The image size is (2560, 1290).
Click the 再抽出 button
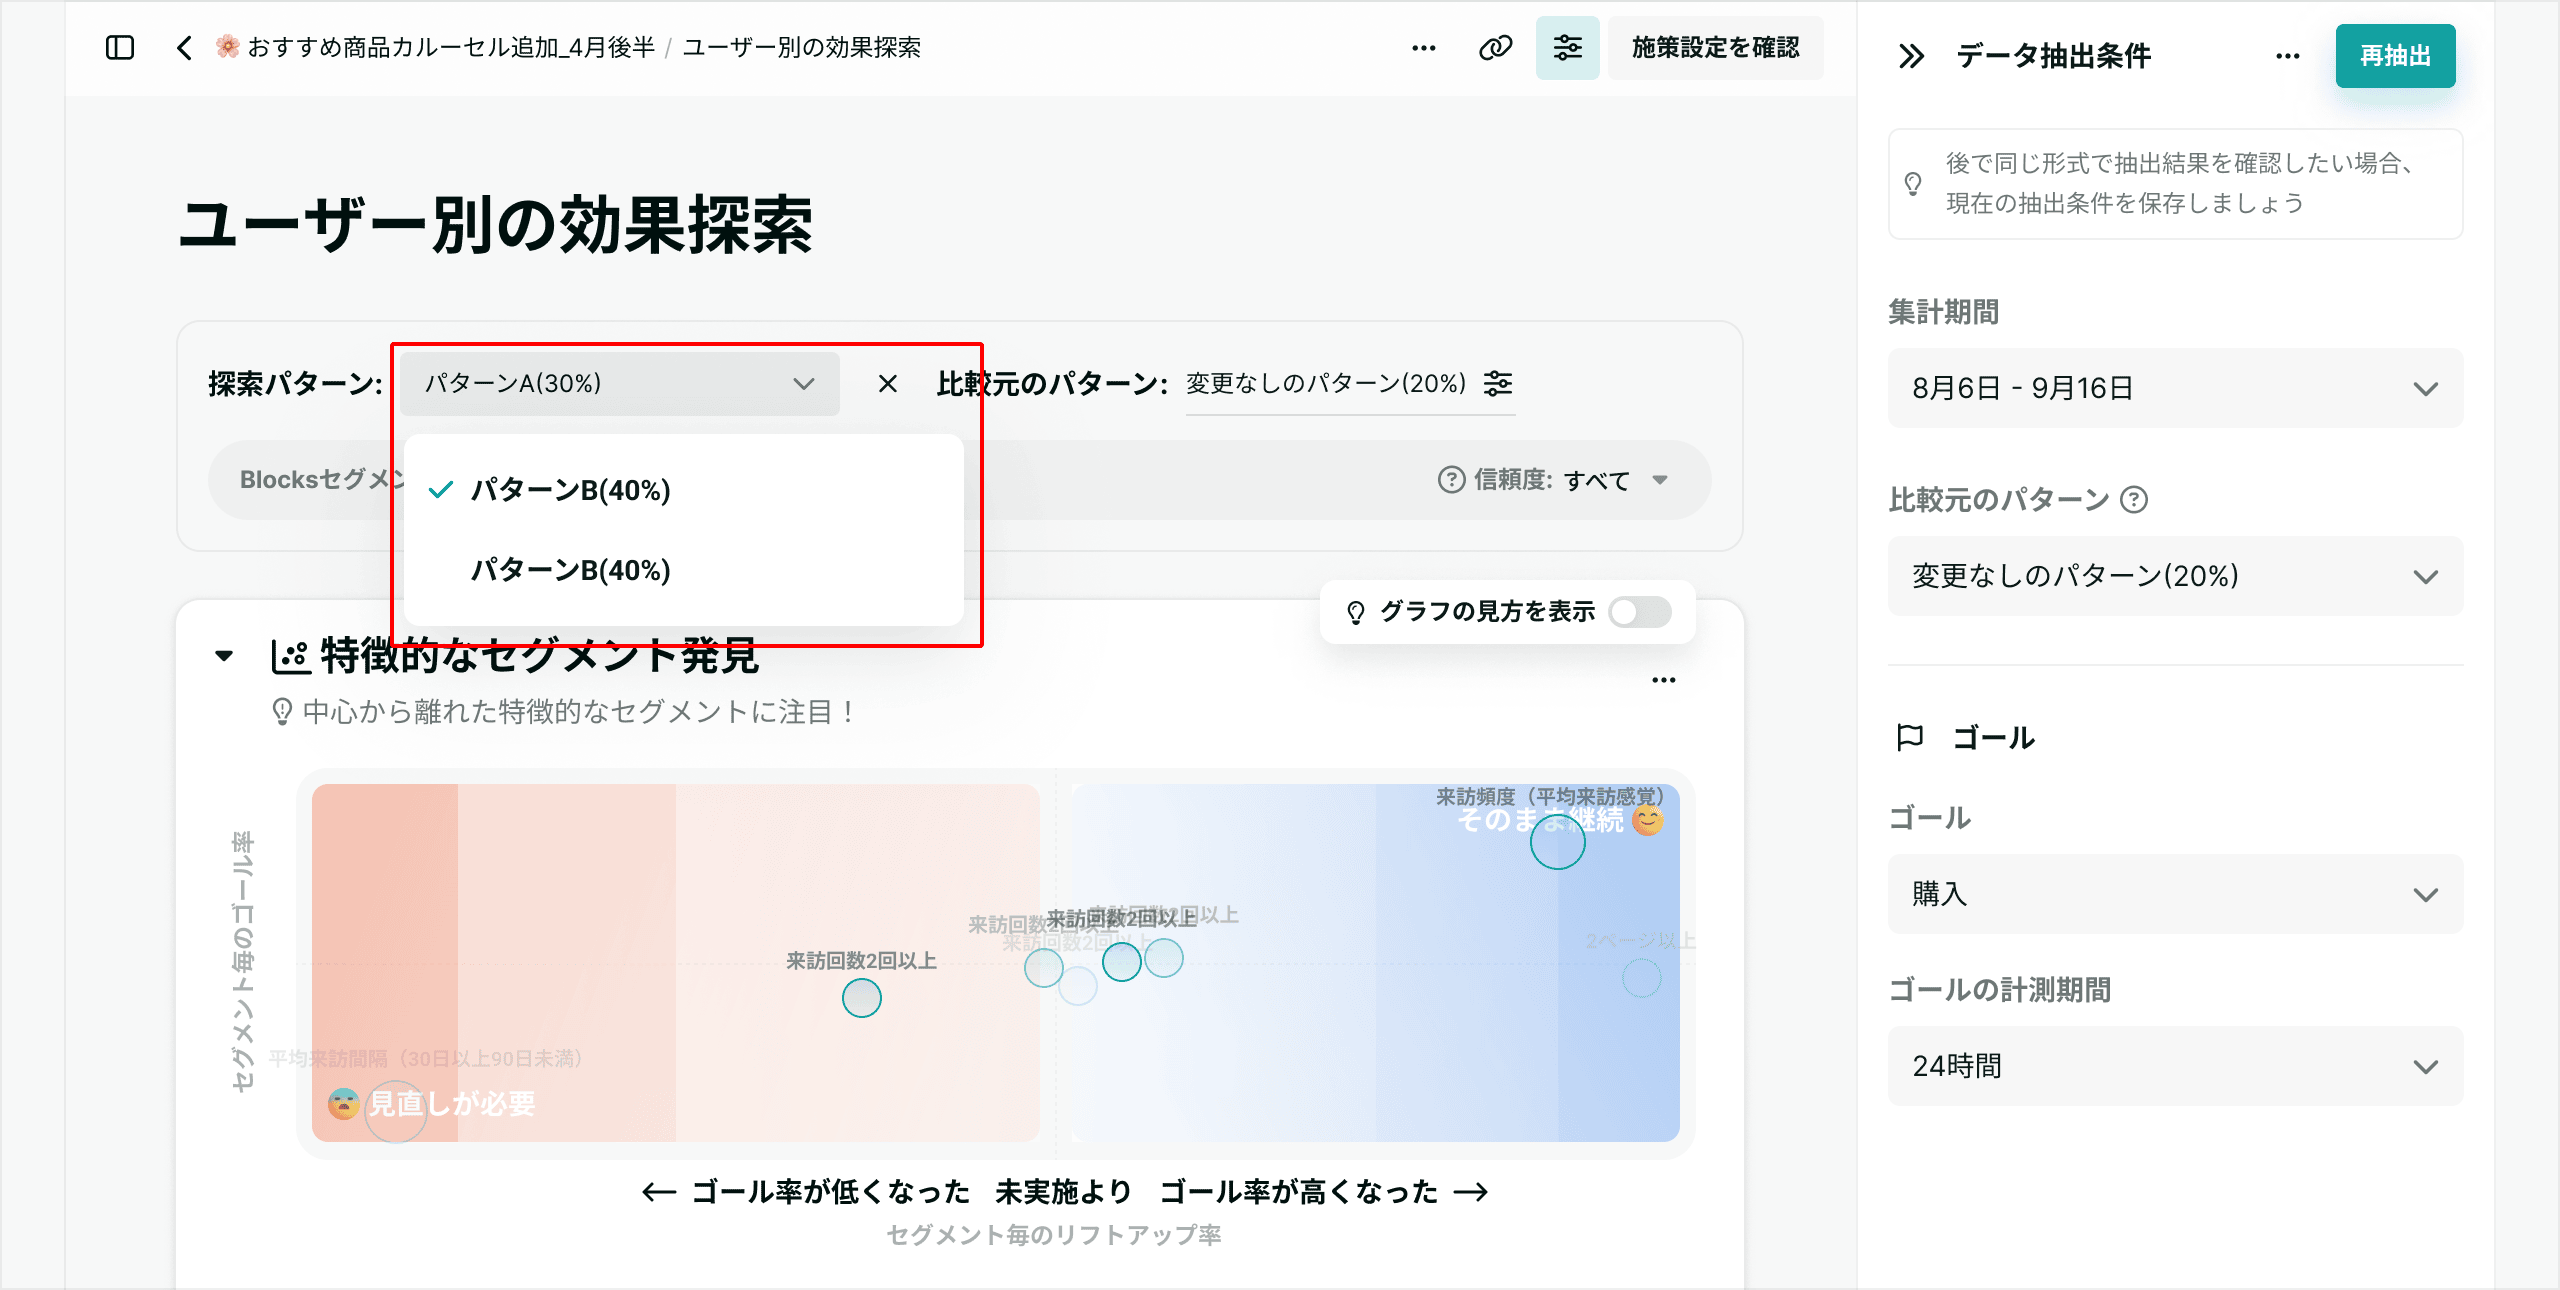point(2395,56)
